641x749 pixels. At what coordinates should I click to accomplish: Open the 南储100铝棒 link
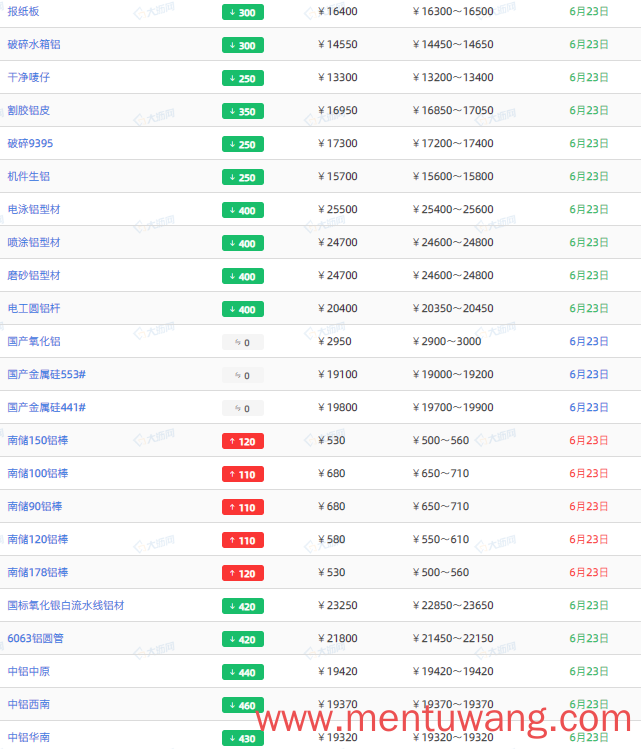[38, 473]
